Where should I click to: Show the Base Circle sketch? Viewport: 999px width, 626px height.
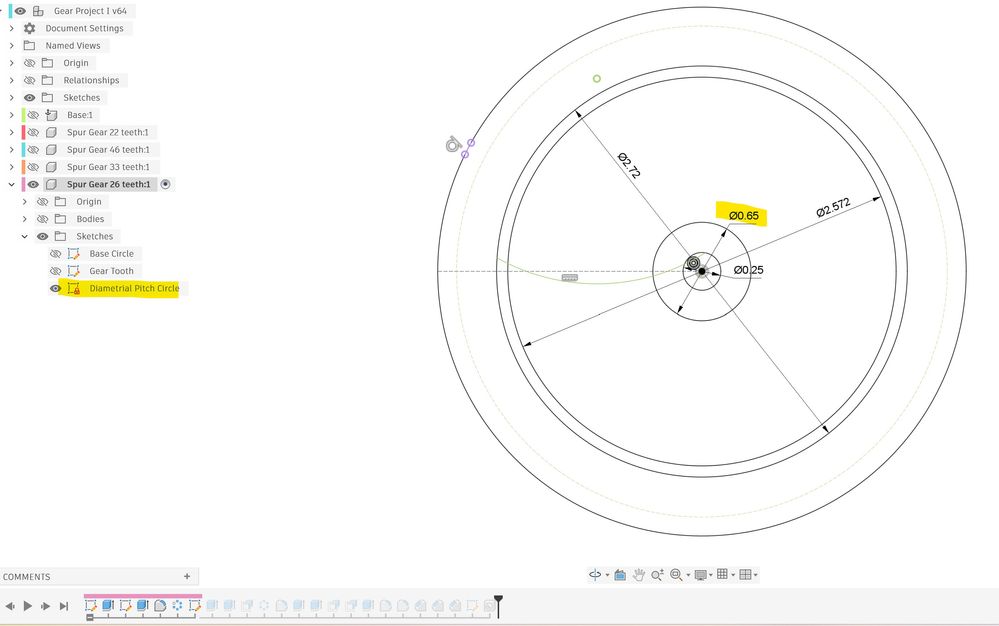point(55,253)
